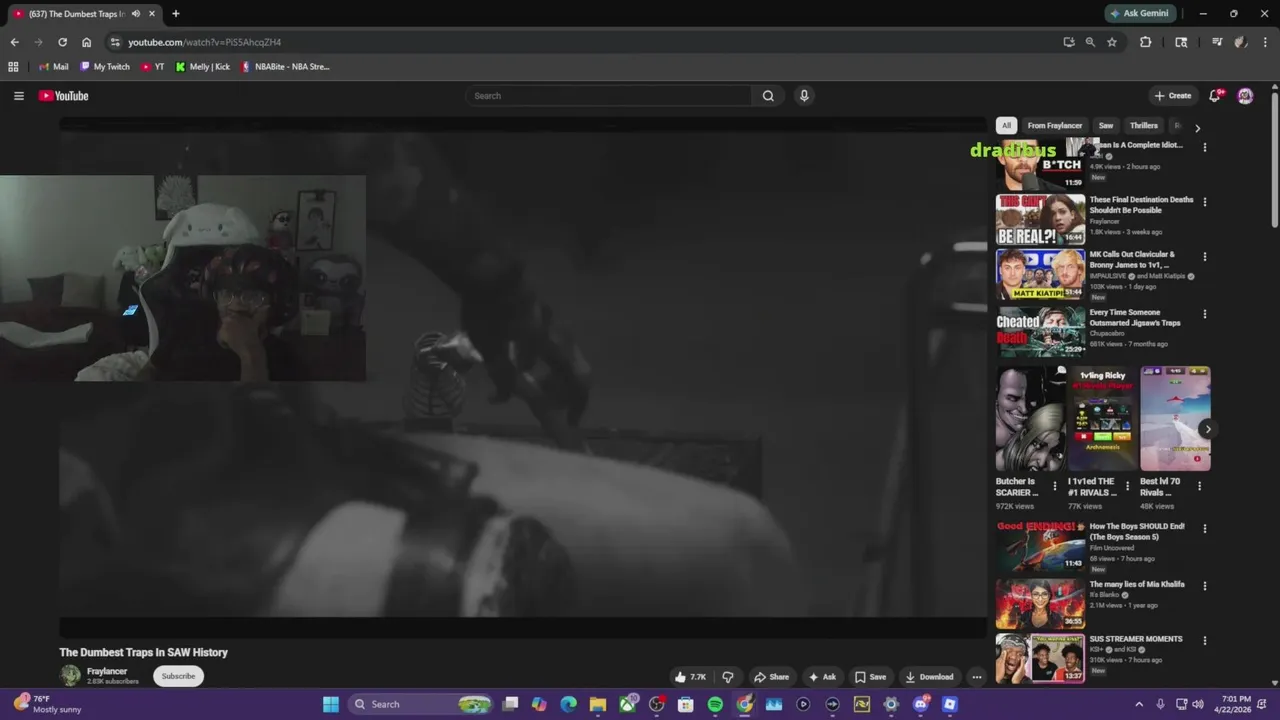This screenshot has height=720, width=1280.
Task: Start voice search with microphone icon
Action: coord(804,96)
